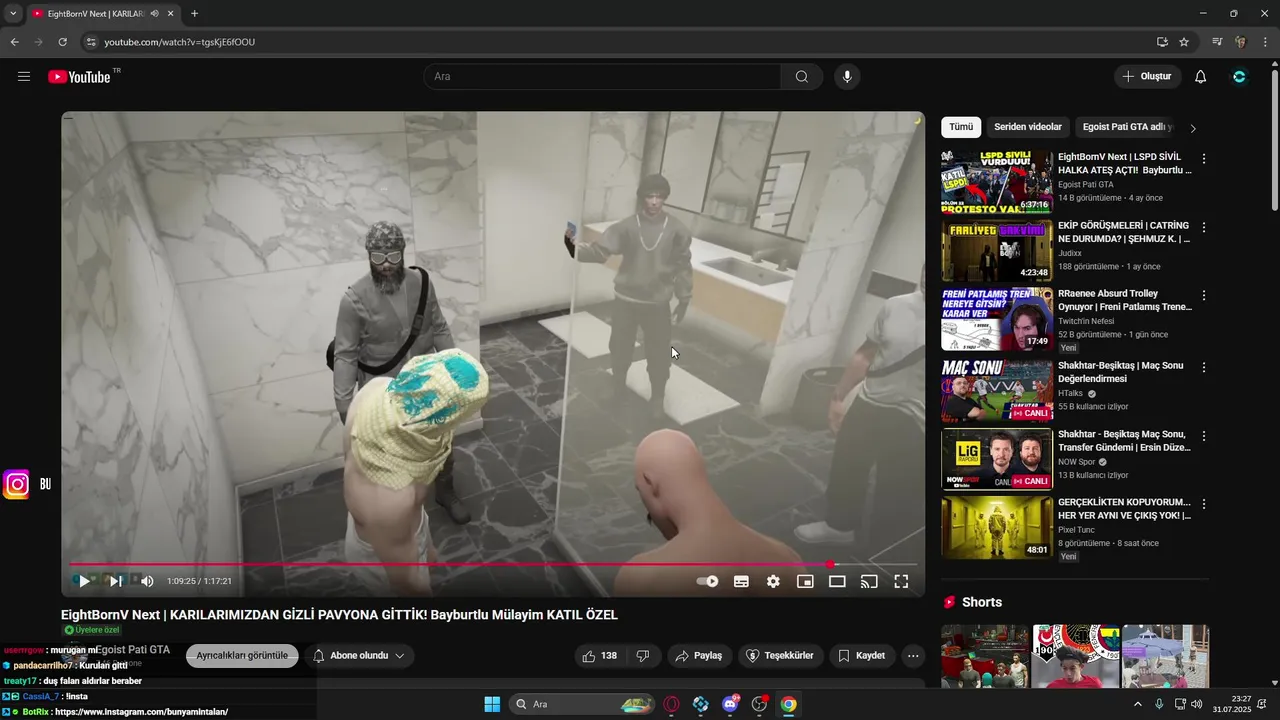Toggle the autoplay switch

coord(708,581)
